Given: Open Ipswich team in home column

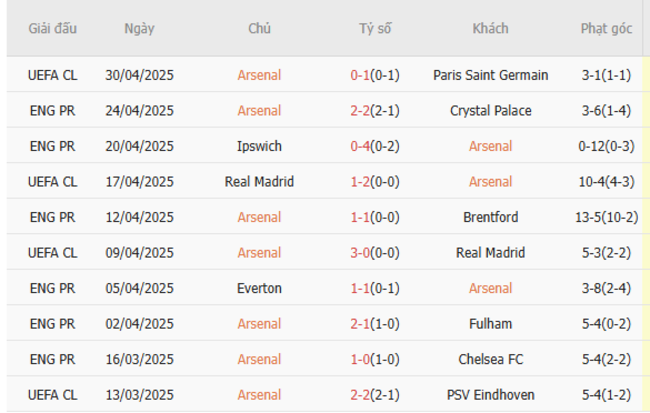Looking at the screenshot, I should point(259,146).
